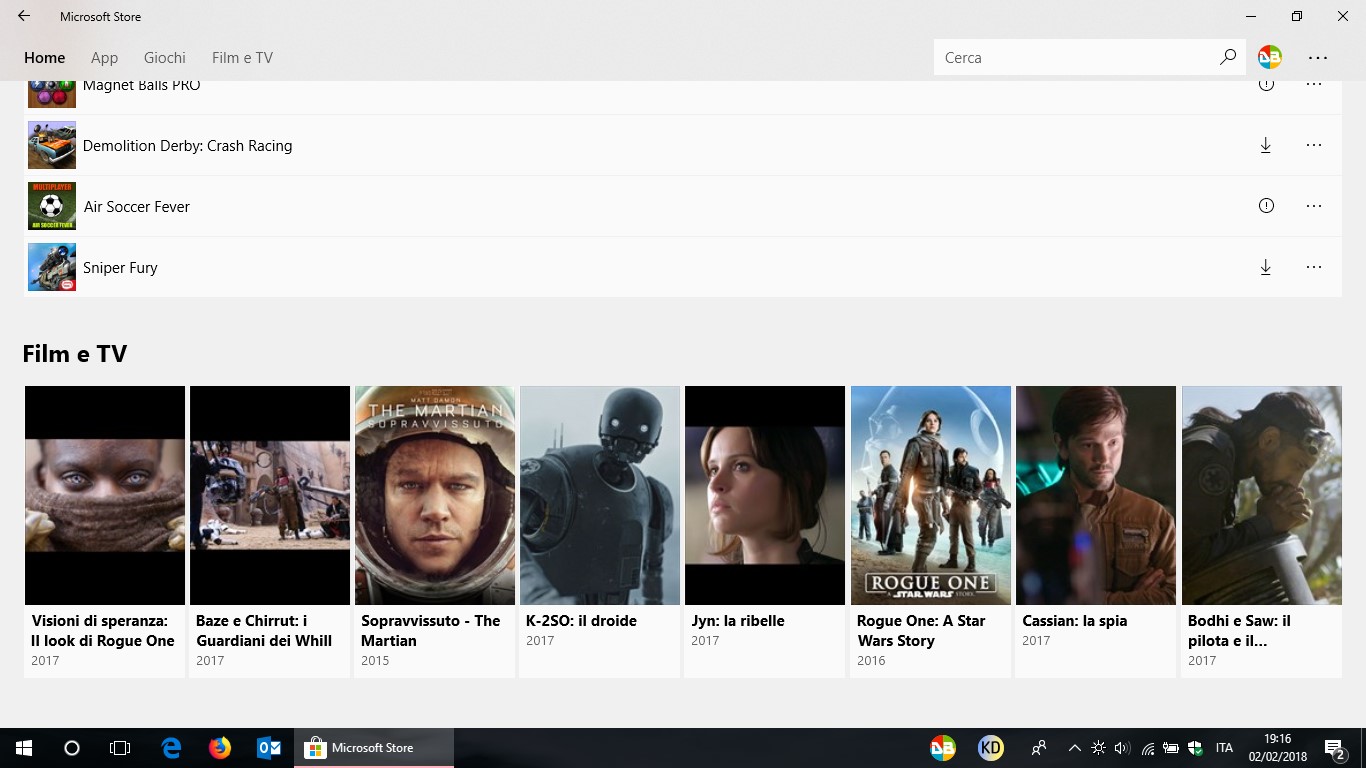
Task: Open Cortana search circle on taskbar
Action: [x=72, y=748]
